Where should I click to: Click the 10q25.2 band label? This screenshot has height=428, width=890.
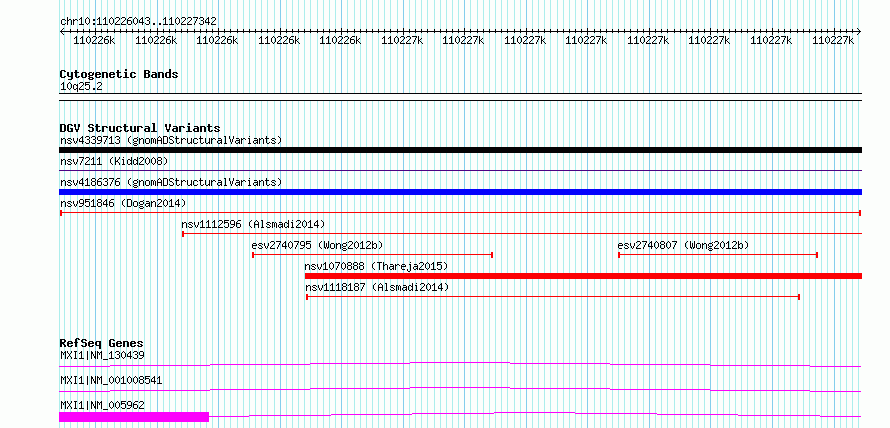point(81,87)
